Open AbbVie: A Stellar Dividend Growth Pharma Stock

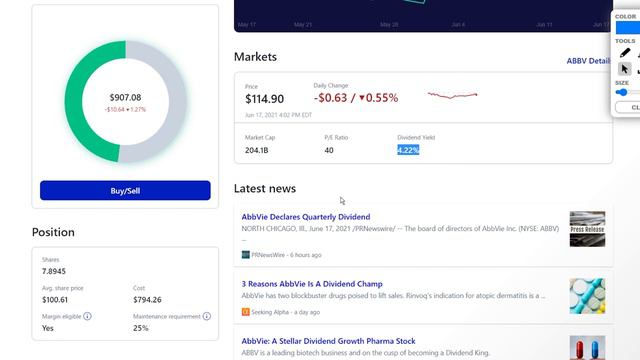pos(328,341)
